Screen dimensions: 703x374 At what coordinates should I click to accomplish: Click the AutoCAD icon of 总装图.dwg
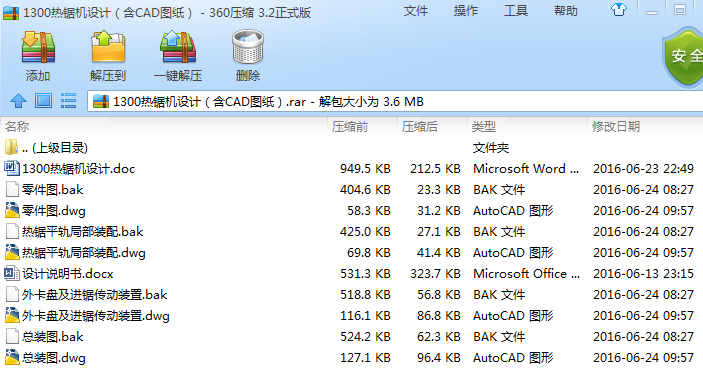[12, 357]
